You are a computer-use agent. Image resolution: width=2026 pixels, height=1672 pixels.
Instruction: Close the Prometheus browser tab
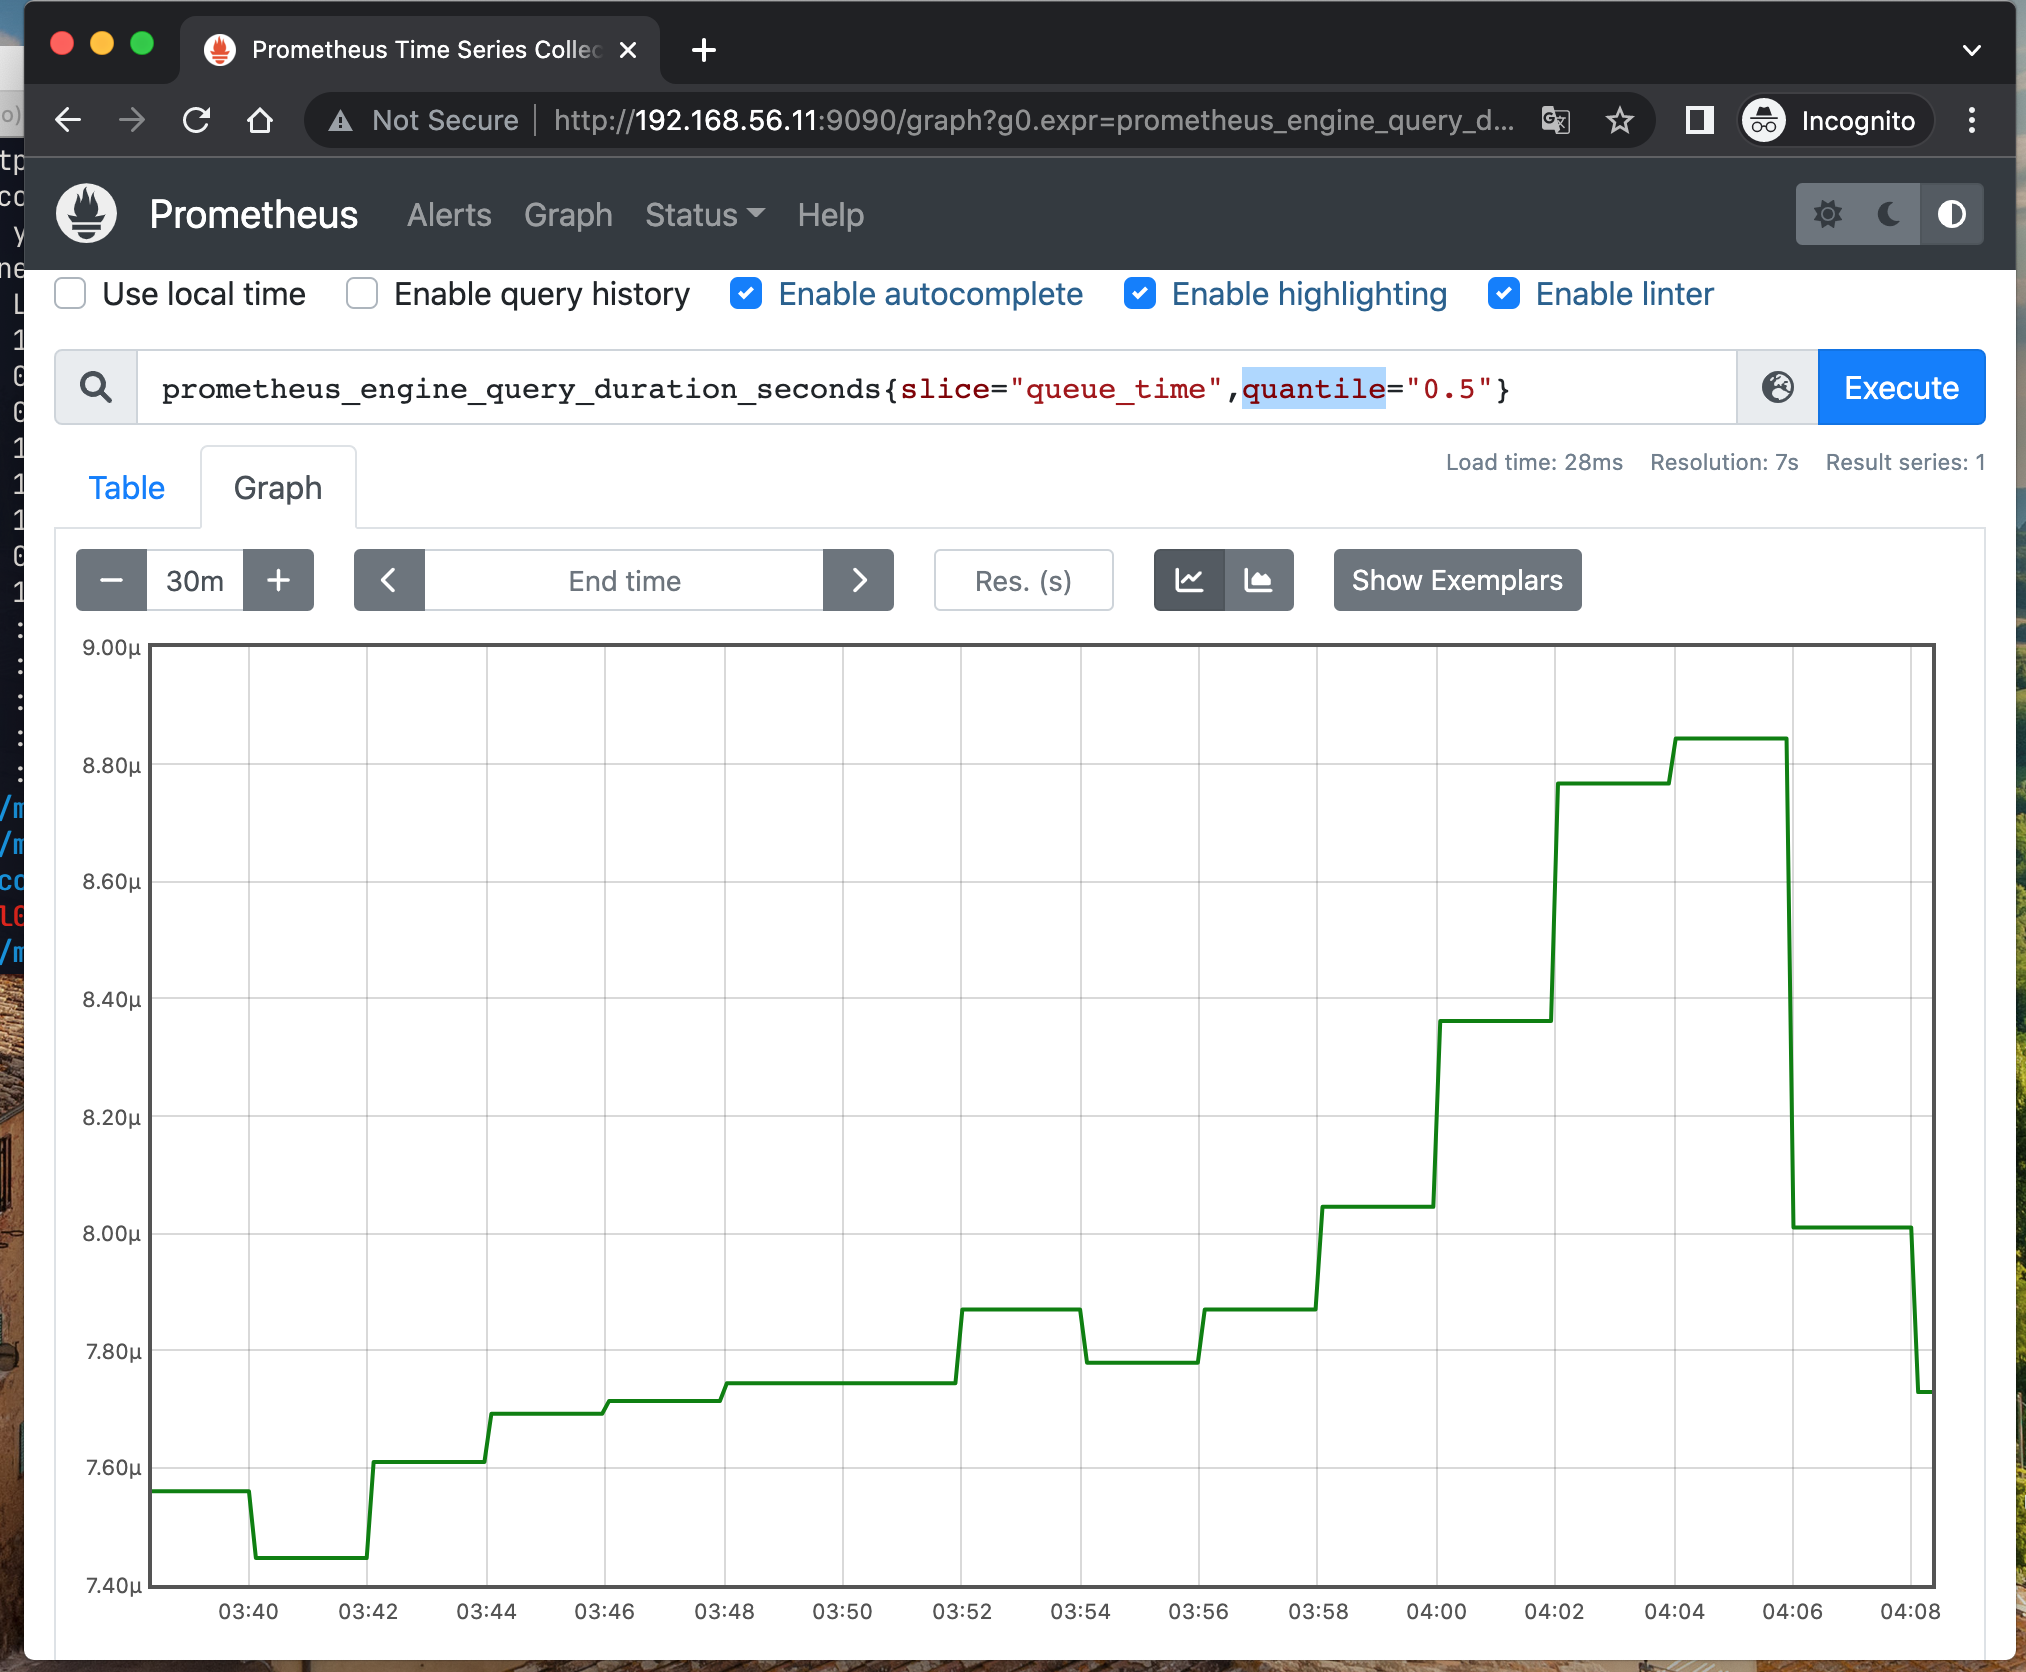coord(628,50)
